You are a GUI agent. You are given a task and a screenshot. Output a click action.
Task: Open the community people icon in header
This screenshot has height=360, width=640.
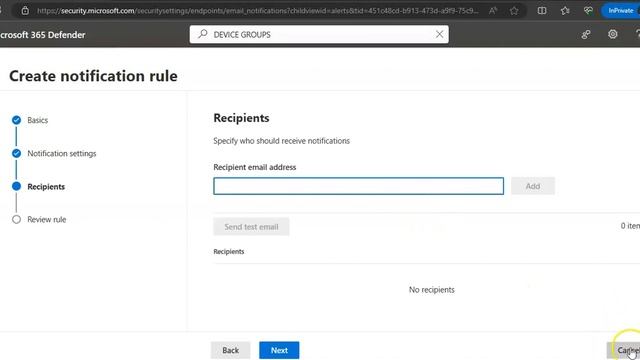[586, 35]
